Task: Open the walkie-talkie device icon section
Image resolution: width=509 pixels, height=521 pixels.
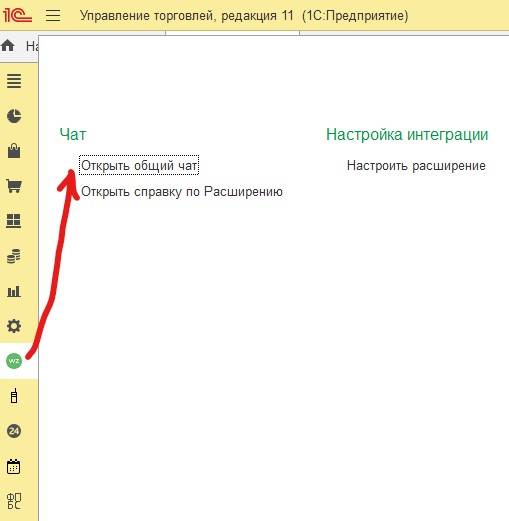Action: [14, 396]
